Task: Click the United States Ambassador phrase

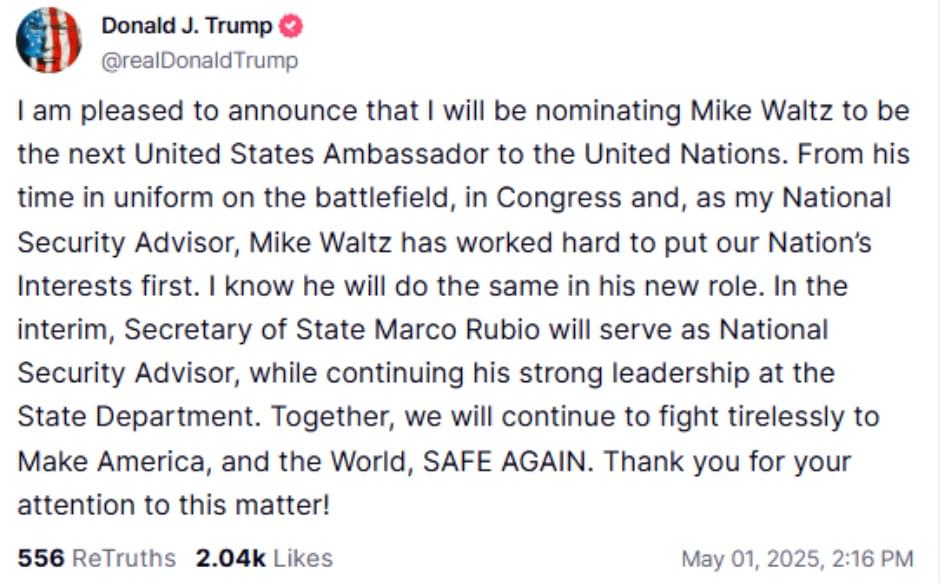Action: (311, 154)
